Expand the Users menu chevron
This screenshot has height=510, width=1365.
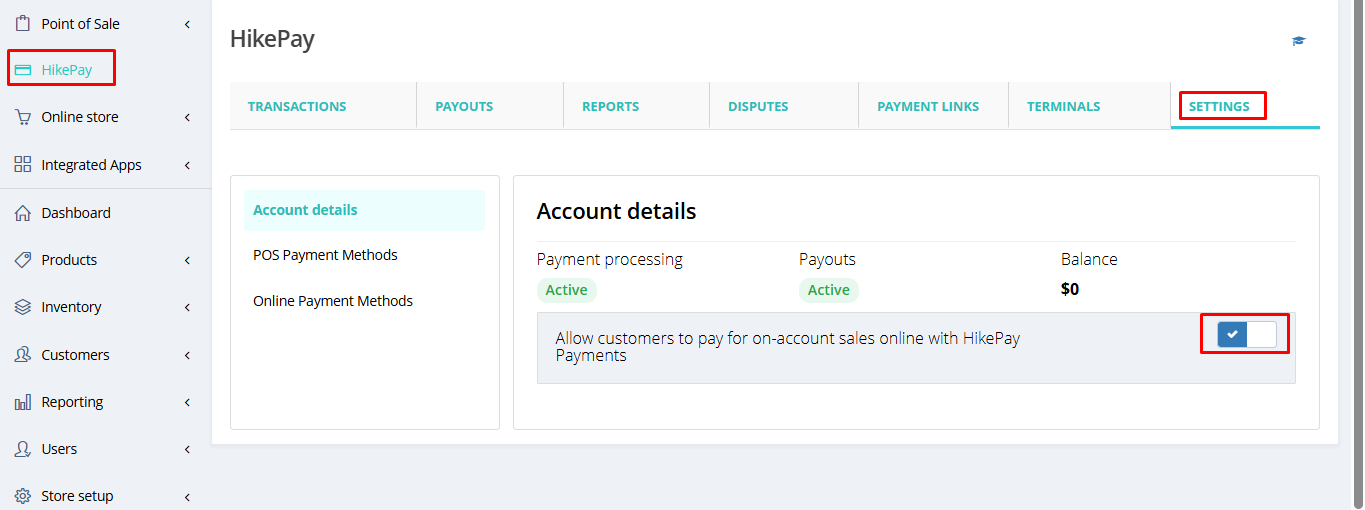tap(187, 449)
